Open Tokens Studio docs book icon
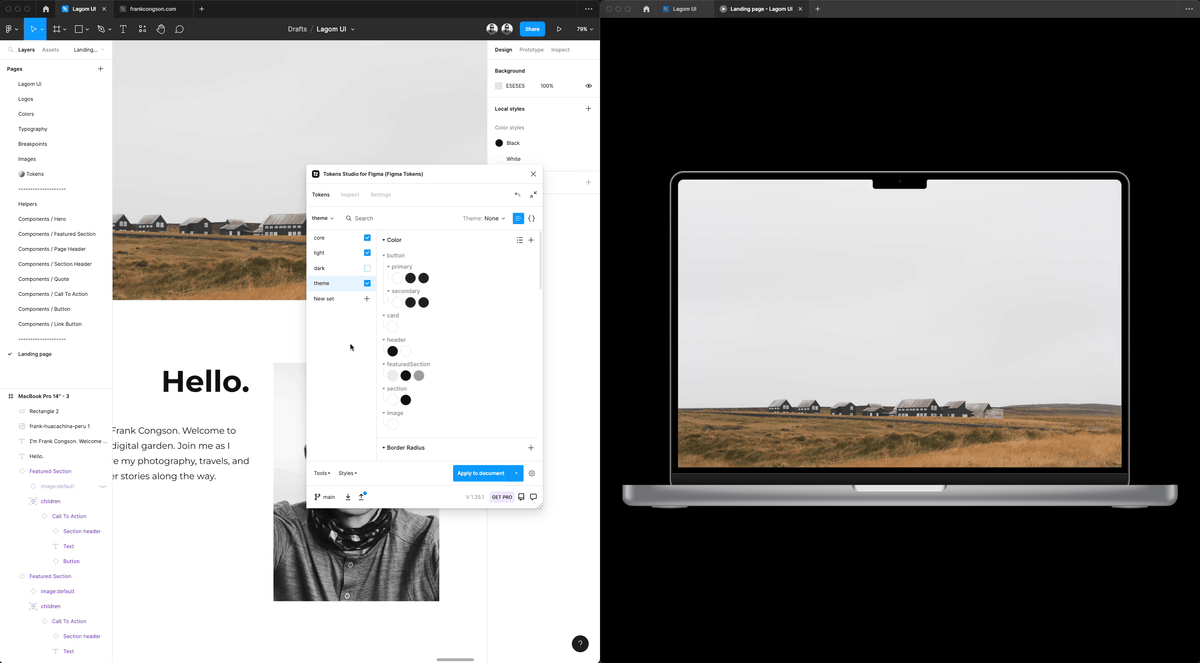The height and width of the screenshot is (663, 1200). click(x=521, y=497)
